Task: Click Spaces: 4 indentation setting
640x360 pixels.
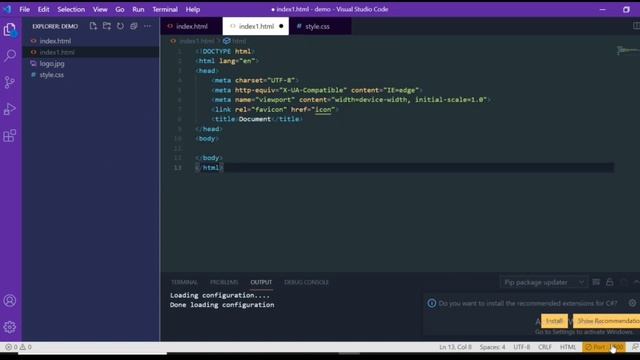Action: pos(492,347)
